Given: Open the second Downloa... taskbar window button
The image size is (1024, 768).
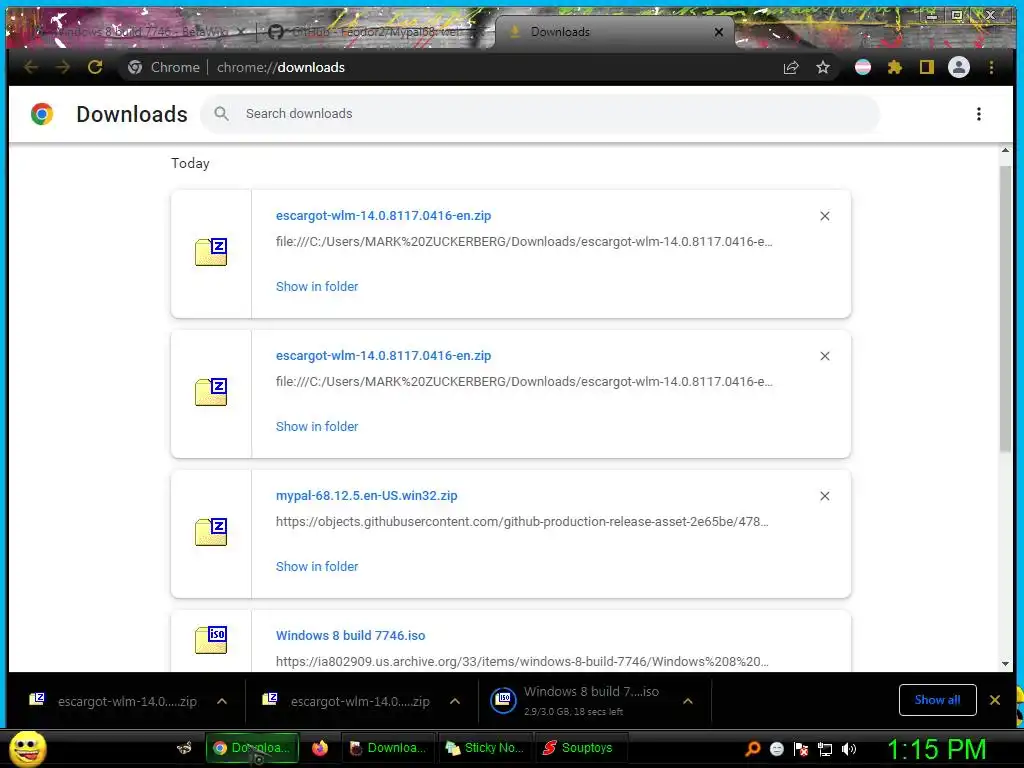Looking at the screenshot, I should pyautogui.click(x=388, y=748).
